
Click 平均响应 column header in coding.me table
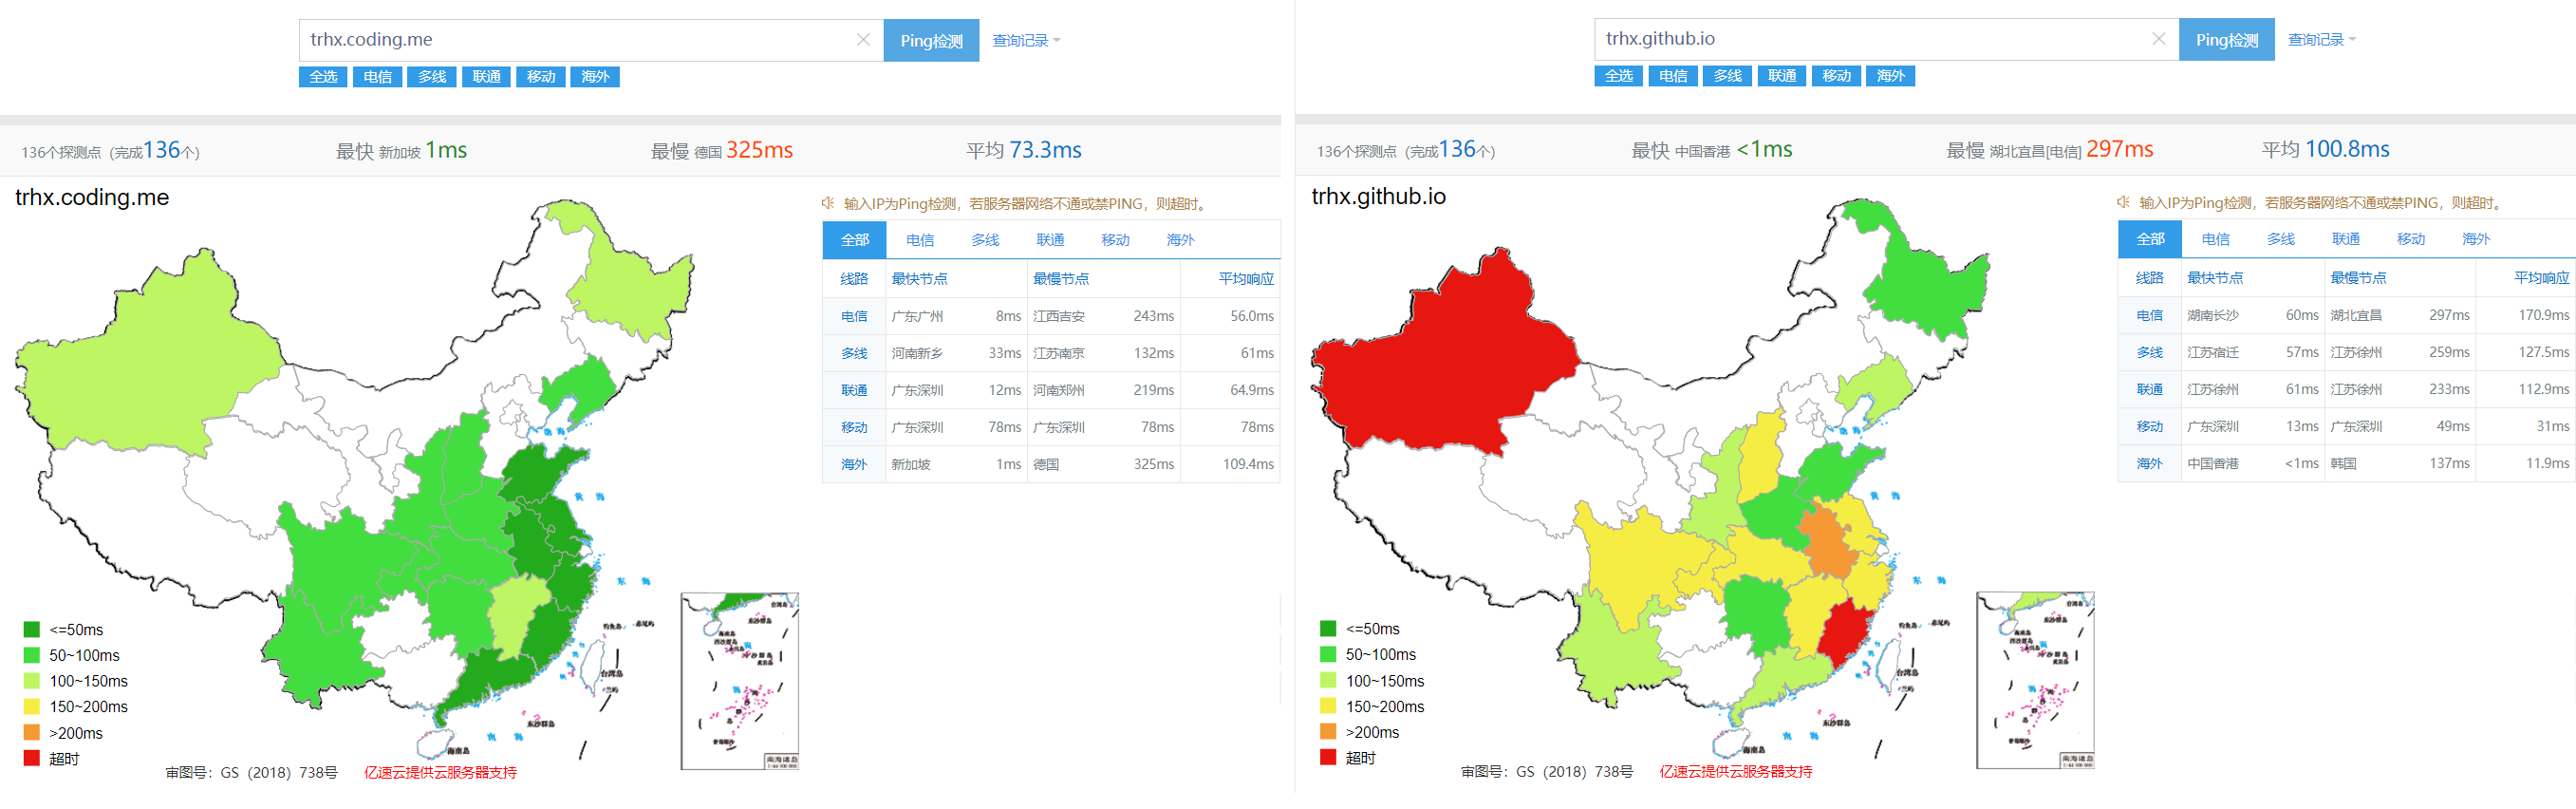coord(1246,279)
